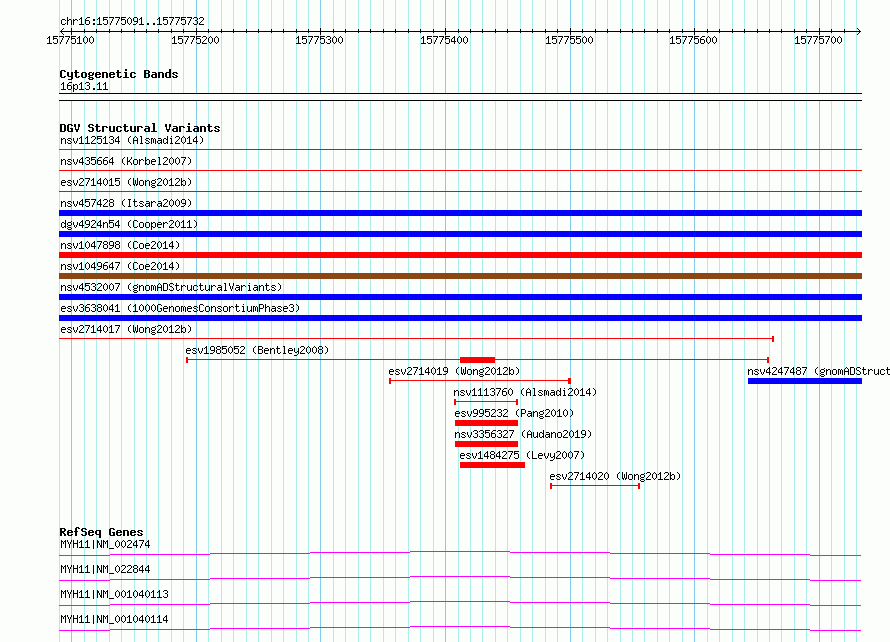Select the red bar under nsv1047898
The image size is (890, 642).
coord(460,255)
